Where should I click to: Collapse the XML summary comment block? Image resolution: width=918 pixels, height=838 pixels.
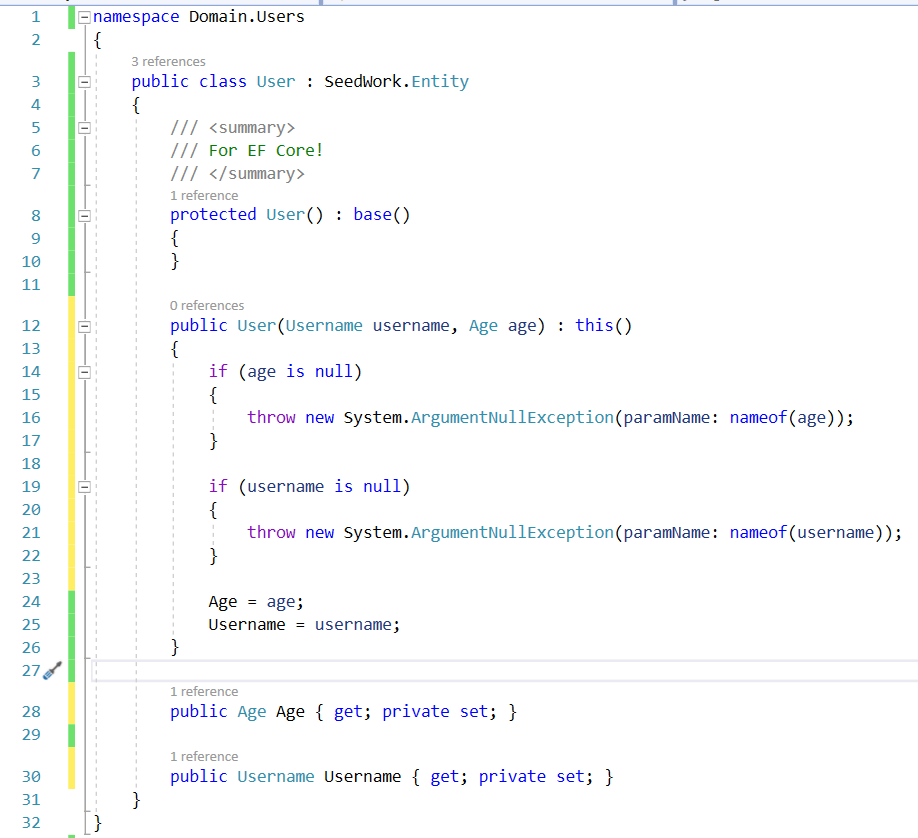pyautogui.click(x=84, y=127)
